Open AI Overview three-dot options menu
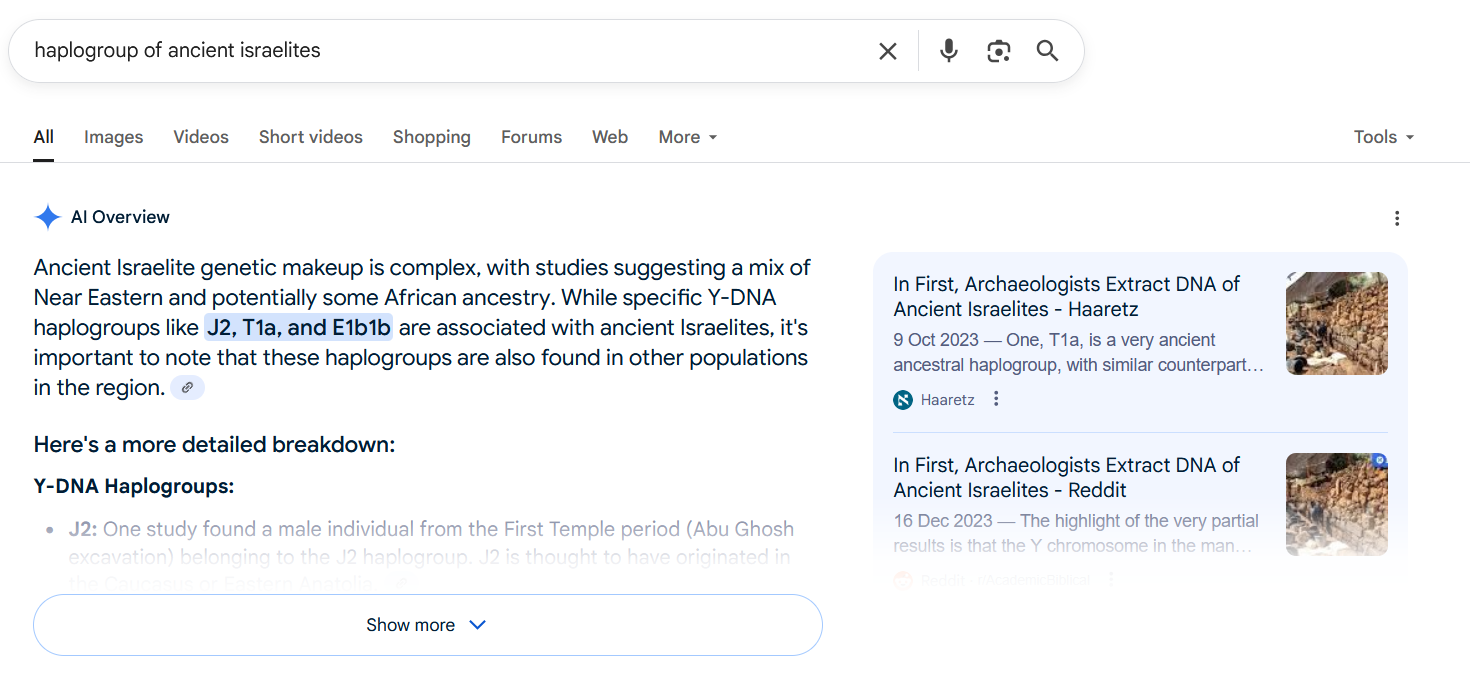This screenshot has height=675, width=1470. [x=1397, y=218]
